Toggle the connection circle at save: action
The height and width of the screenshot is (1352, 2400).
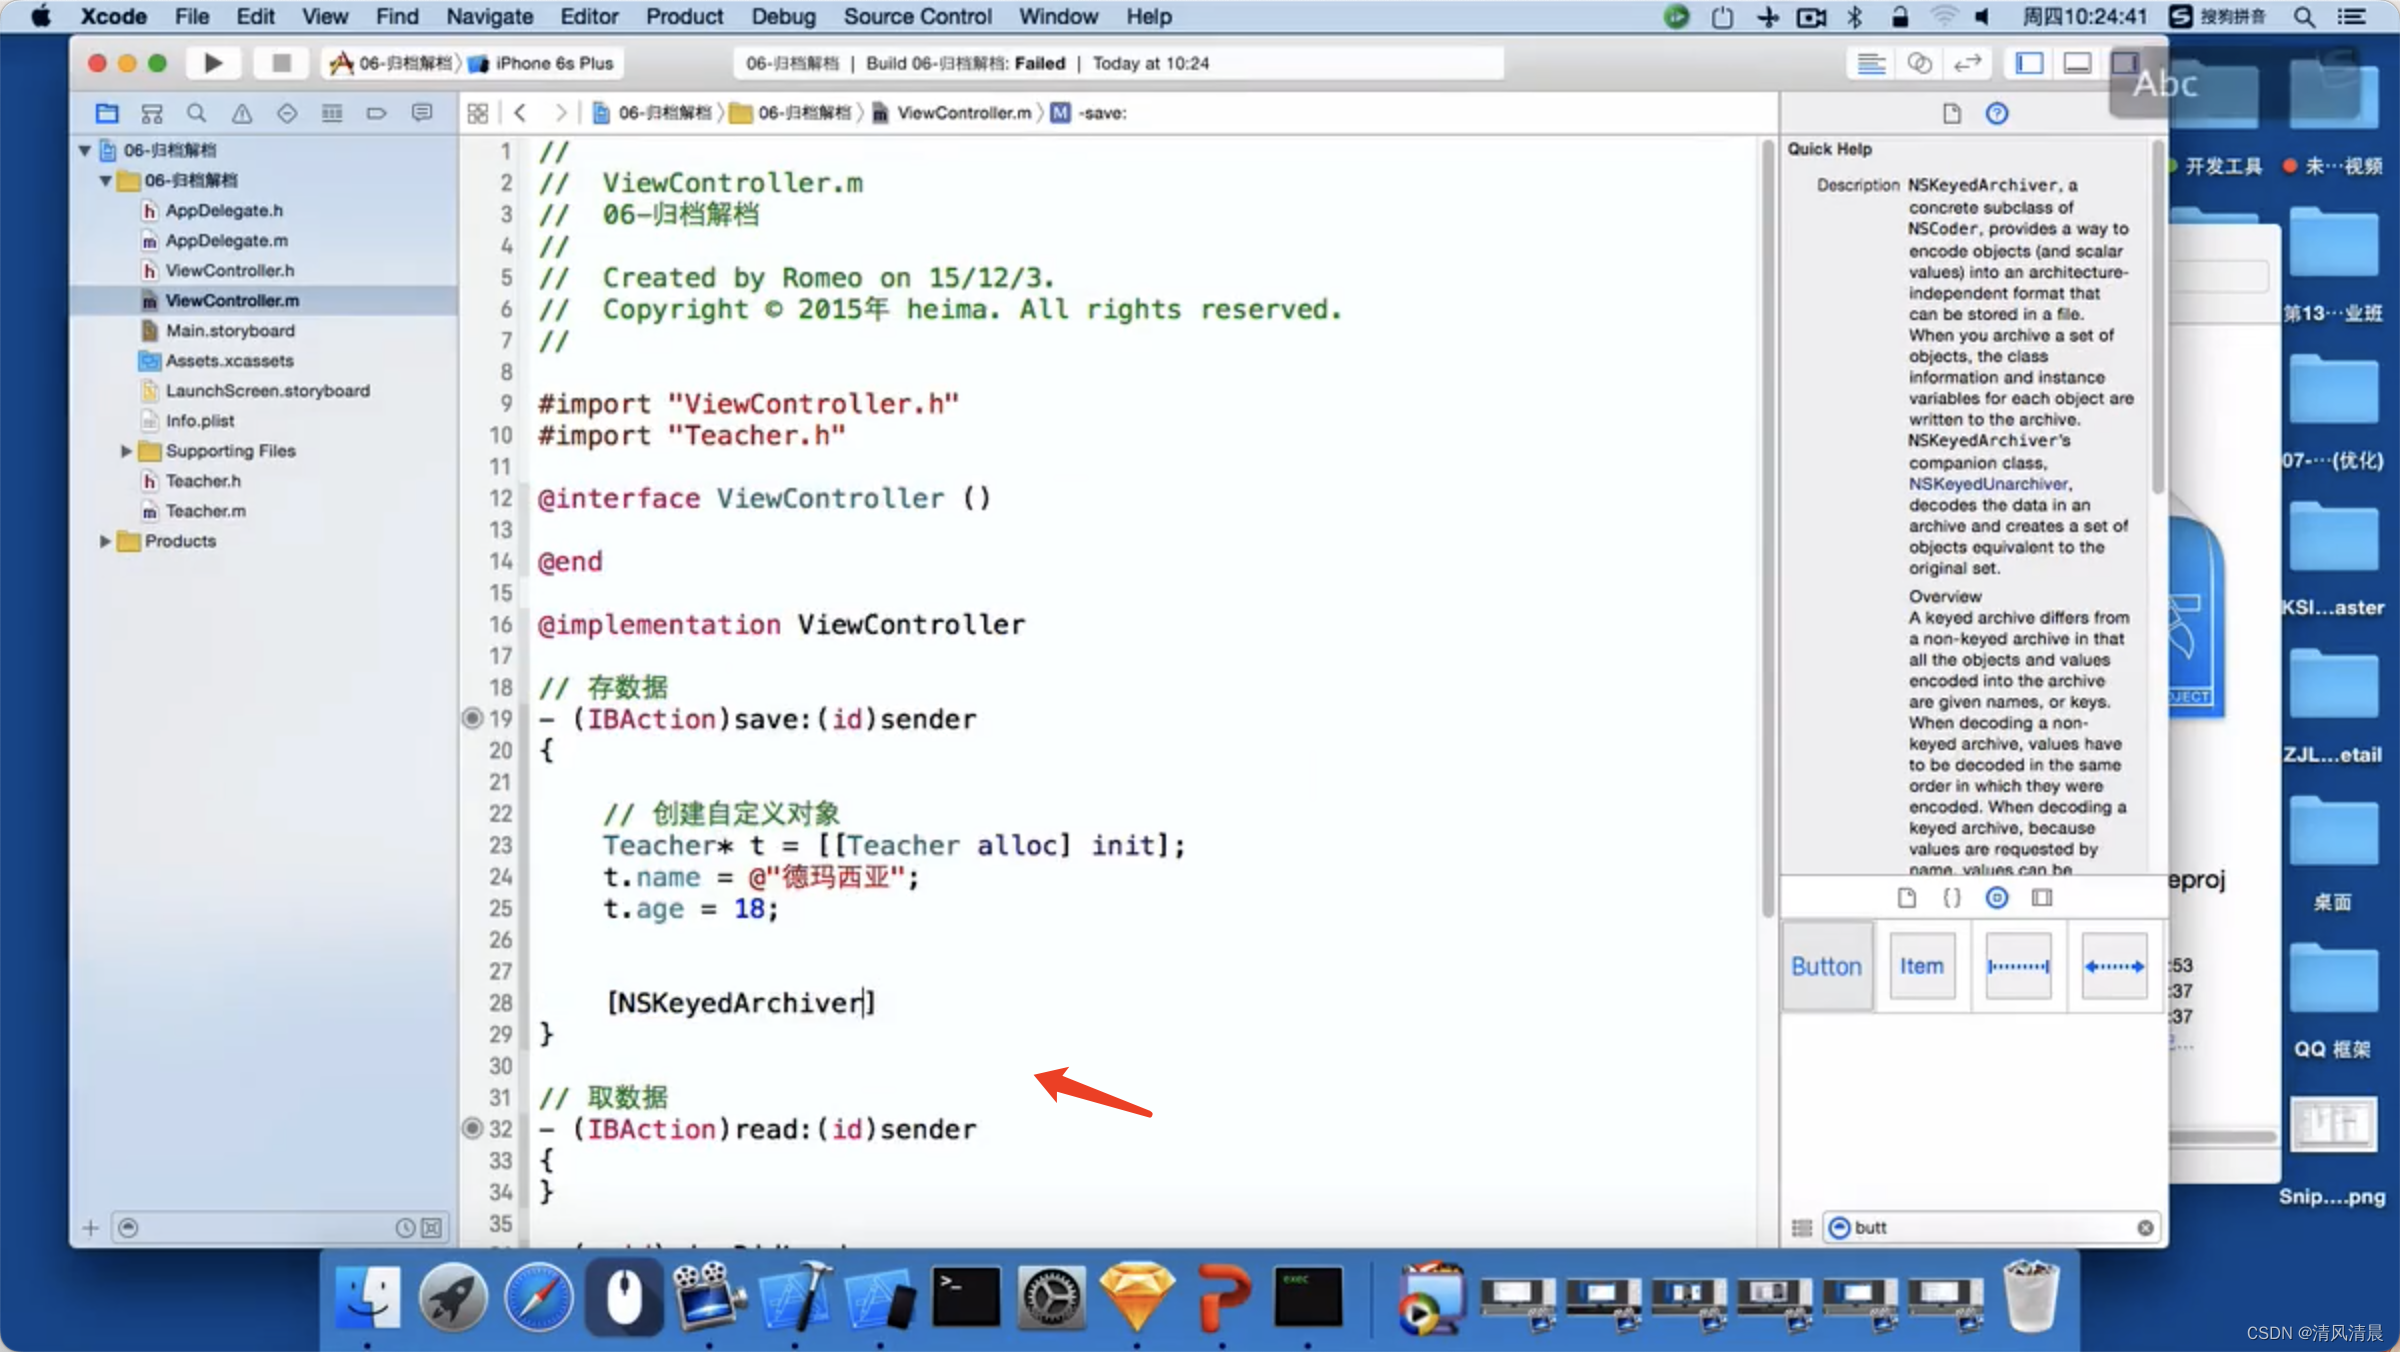click(x=472, y=718)
